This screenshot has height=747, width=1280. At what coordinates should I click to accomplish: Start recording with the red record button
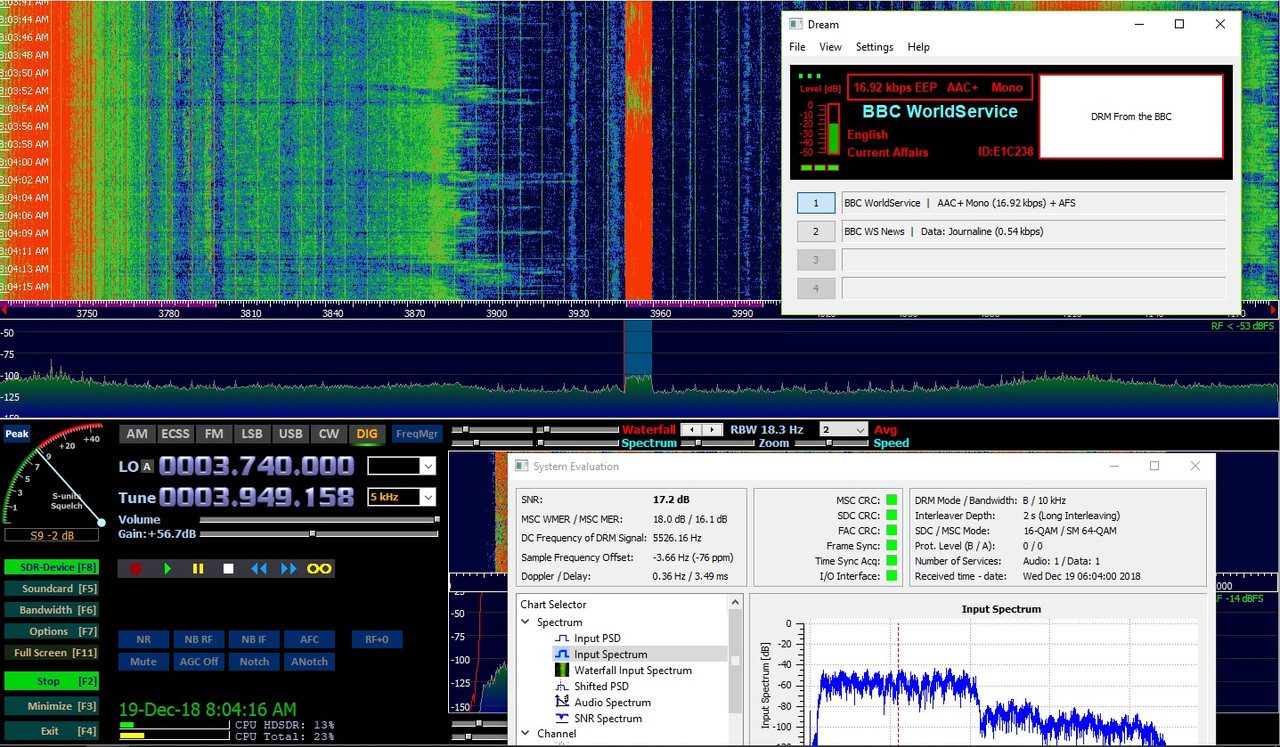coord(136,568)
